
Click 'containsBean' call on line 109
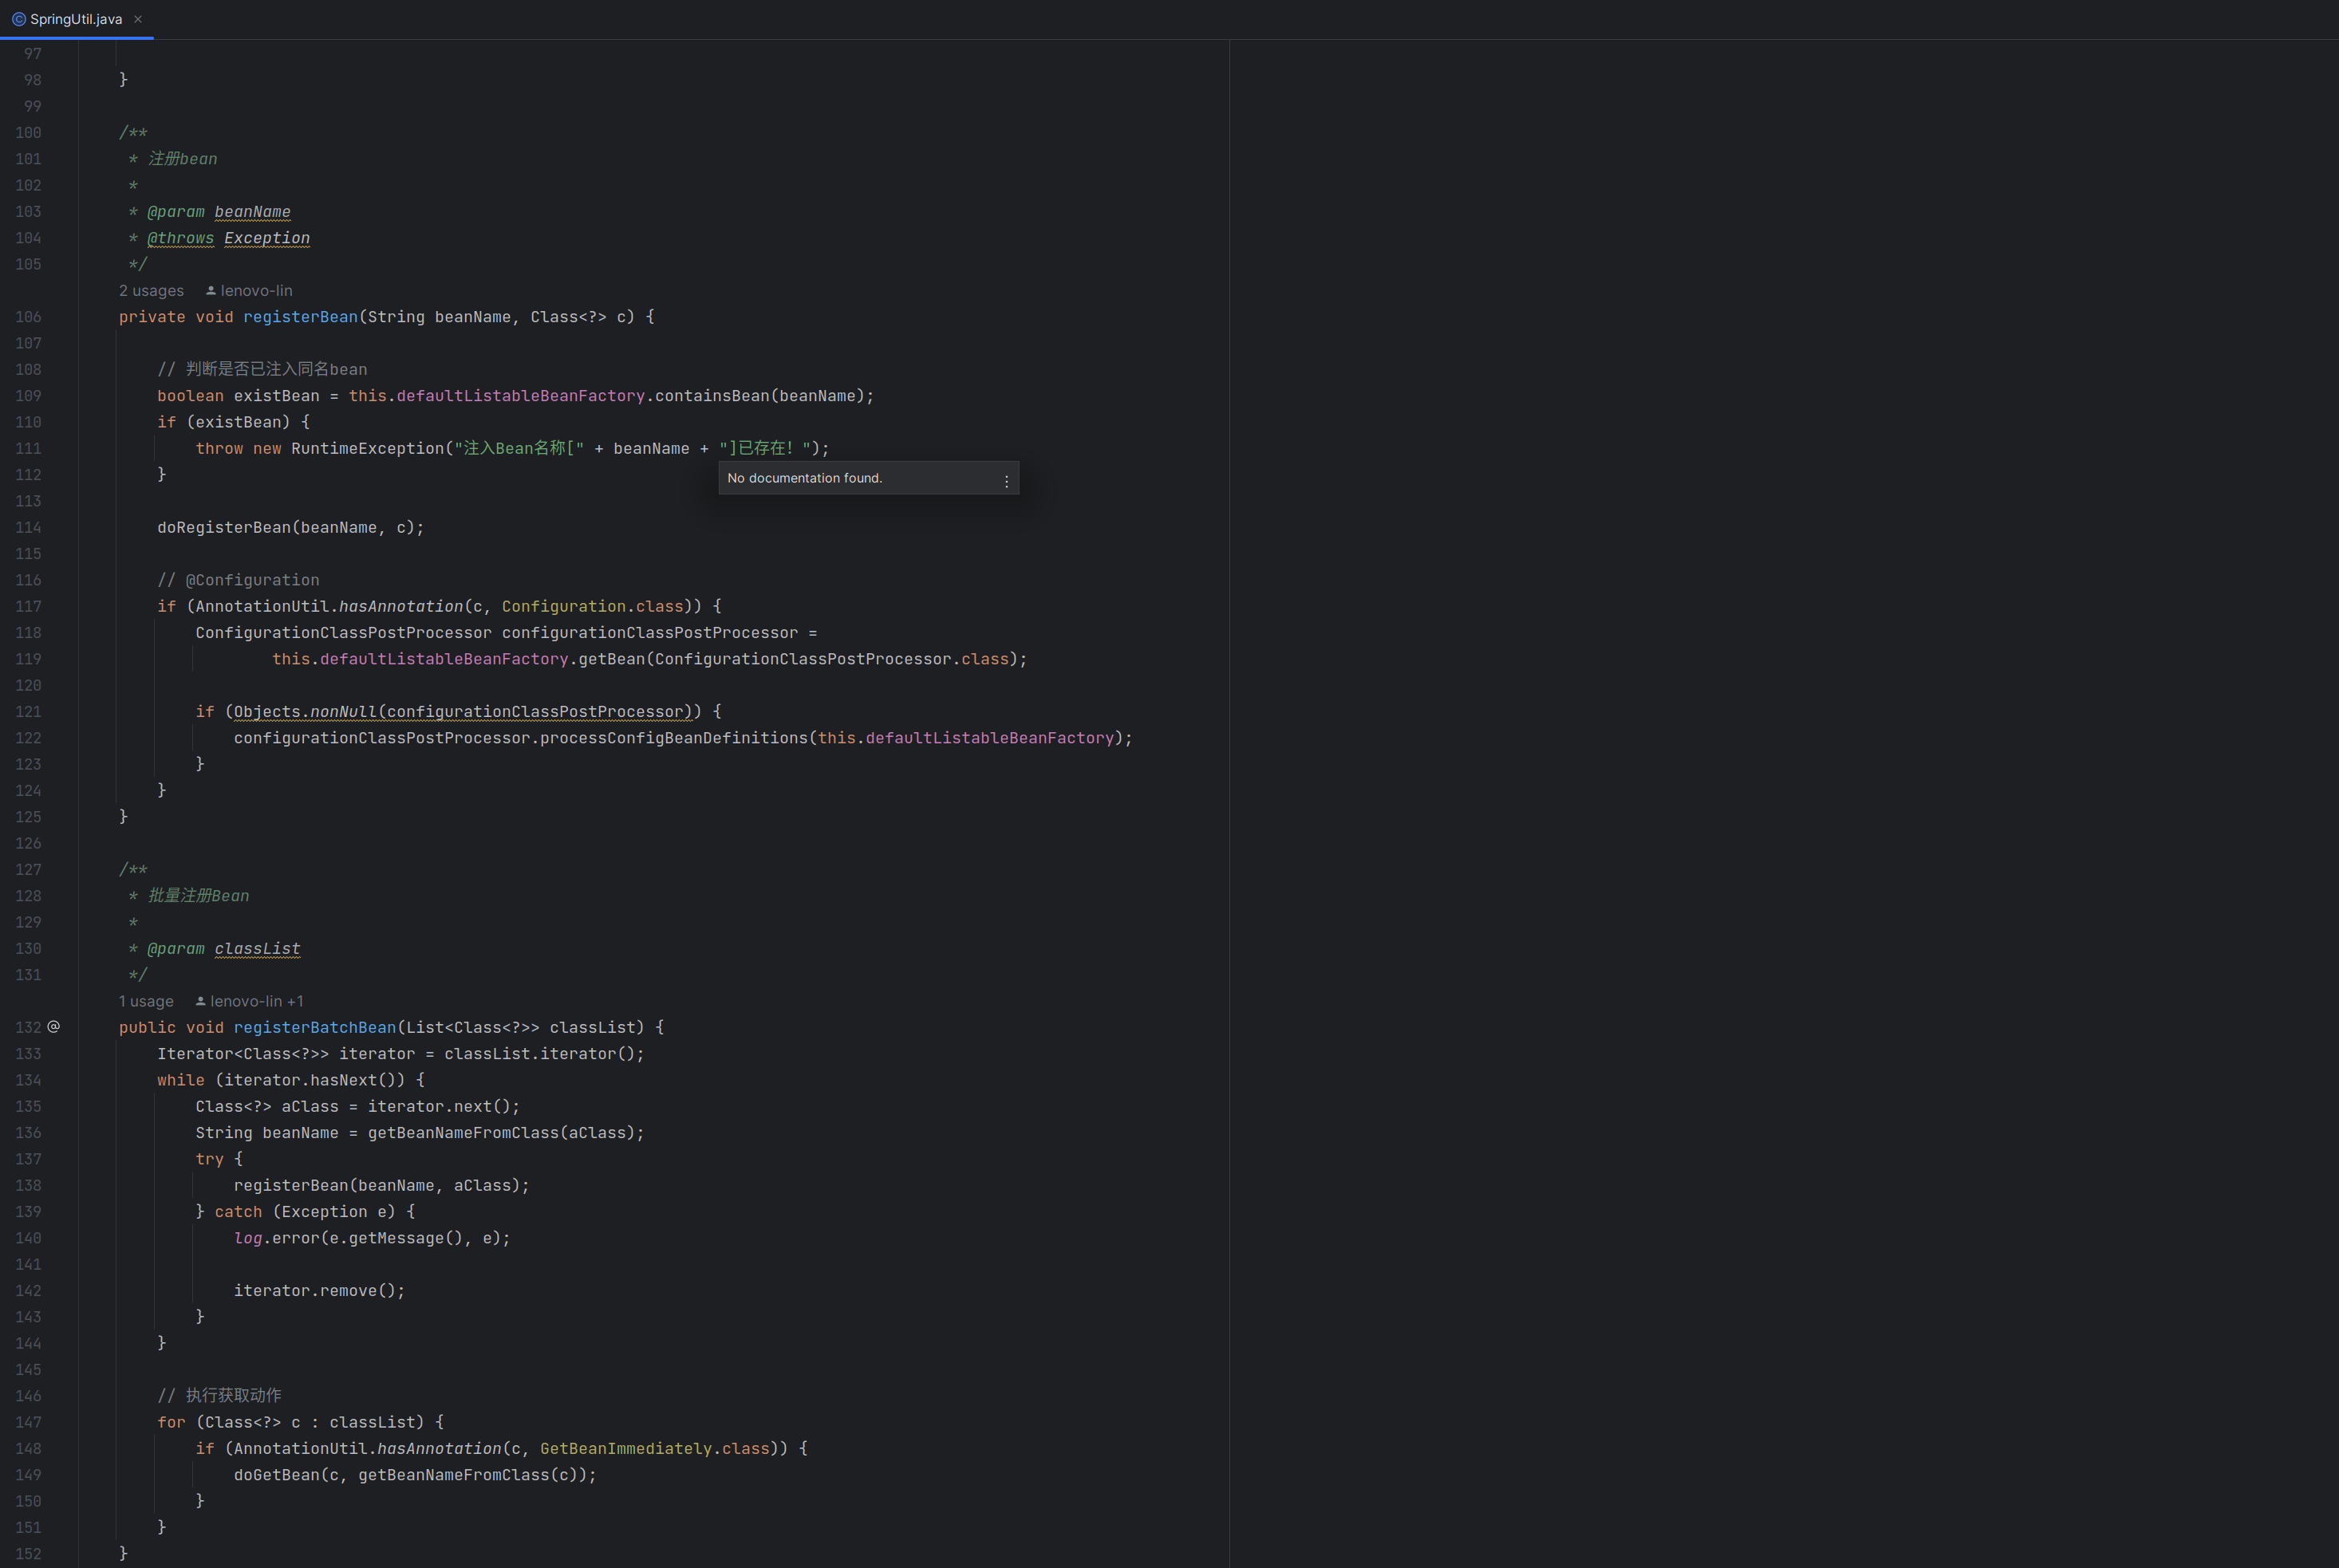(712, 396)
